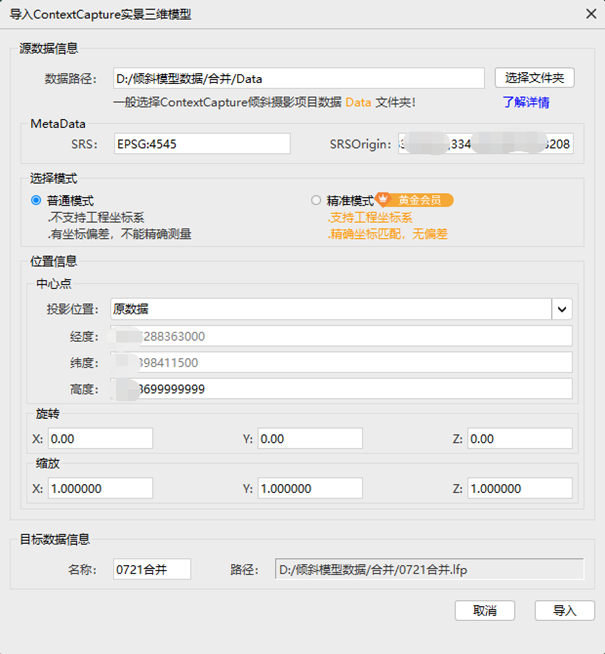The height and width of the screenshot is (654, 605).
Task: Click the 选择文件夹 button
Action: (x=535, y=78)
